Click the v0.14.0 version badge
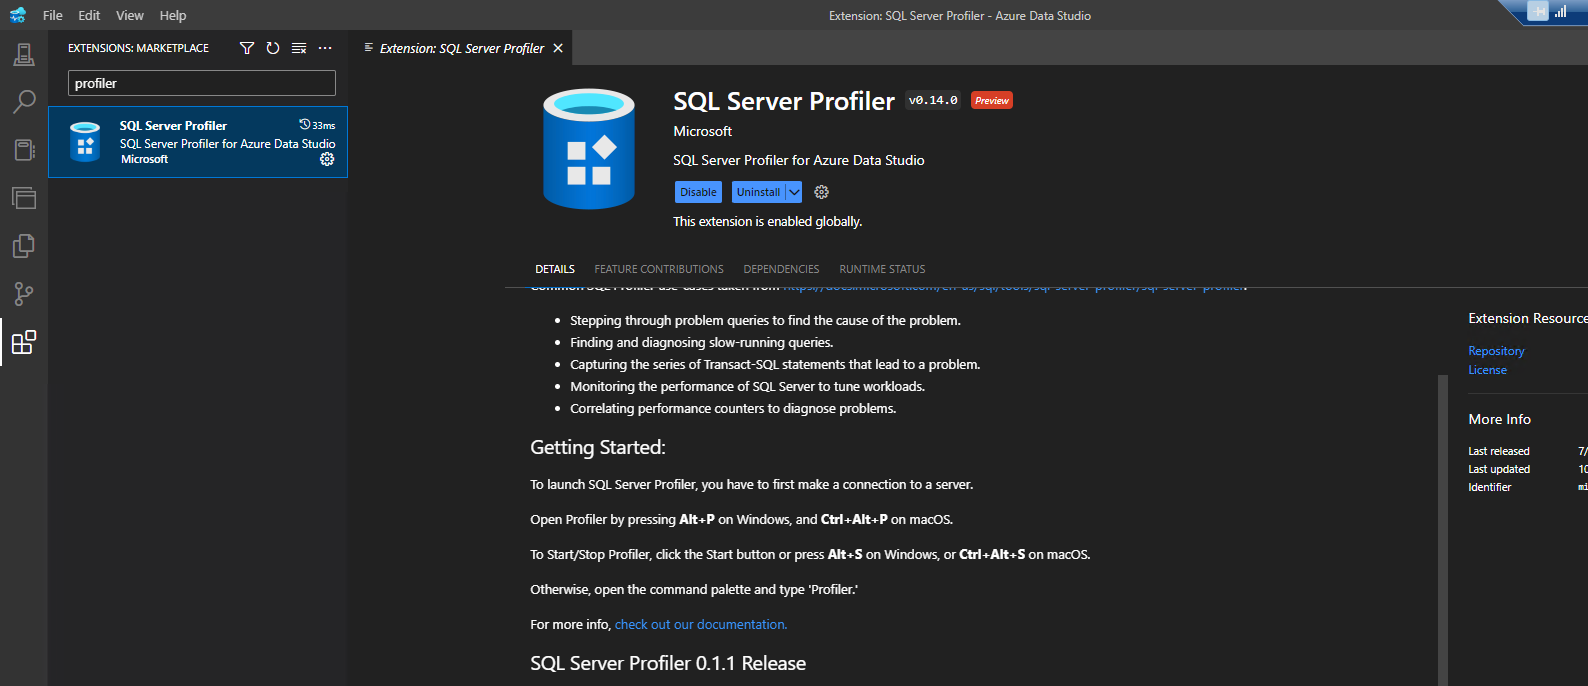Viewport: 1588px width, 686px height. pyautogui.click(x=933, y=100)
